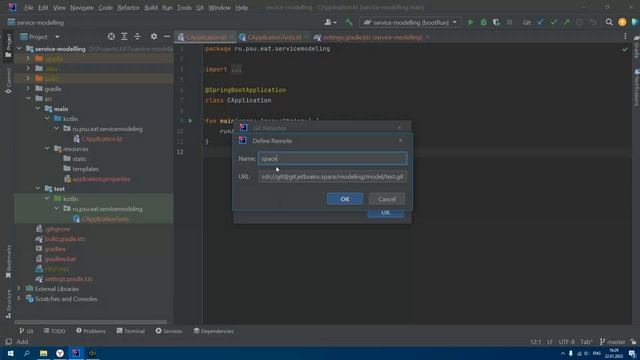Push commits with the green Git arrow
The width and height of the screenshot is (640, 360).
coord(567,22)
